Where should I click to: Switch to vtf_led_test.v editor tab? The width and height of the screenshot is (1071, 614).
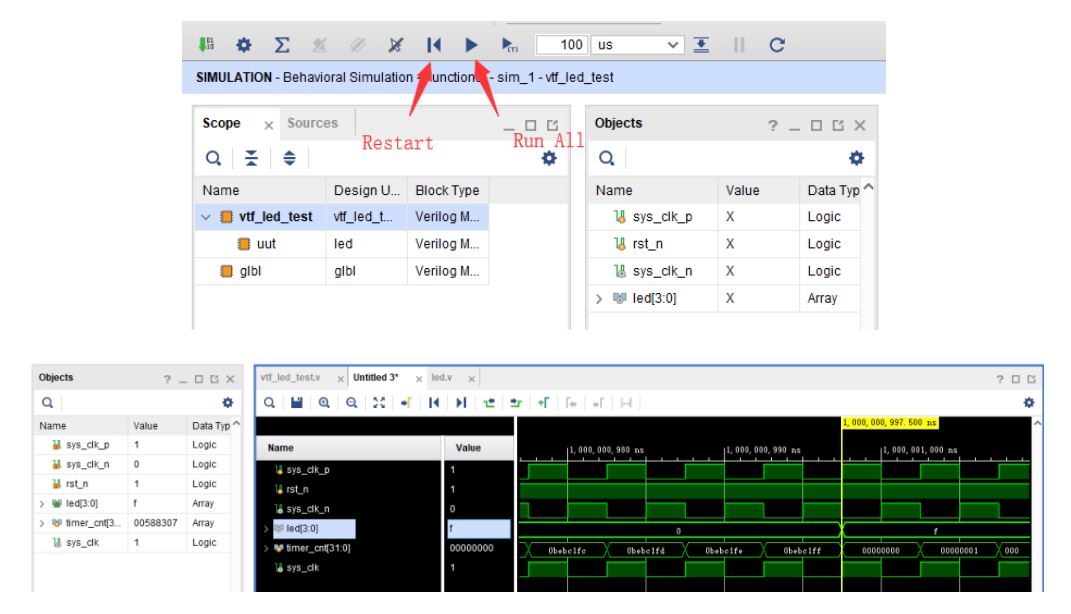tap(290, 377)
